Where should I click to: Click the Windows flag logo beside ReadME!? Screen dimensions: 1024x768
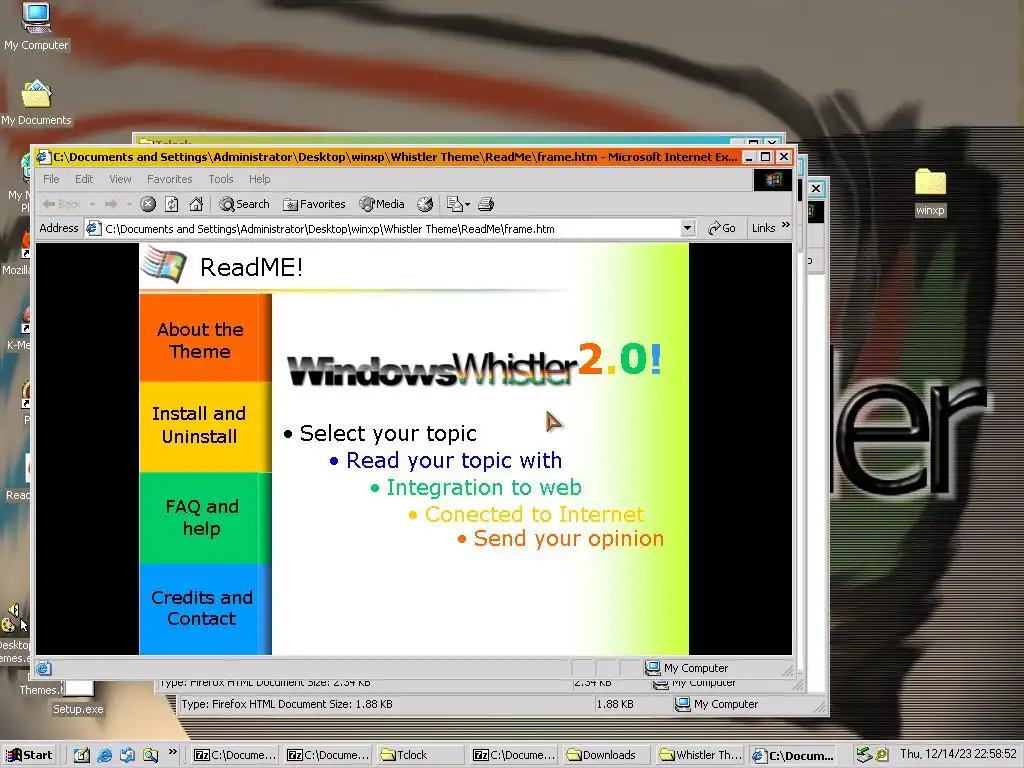163,264
